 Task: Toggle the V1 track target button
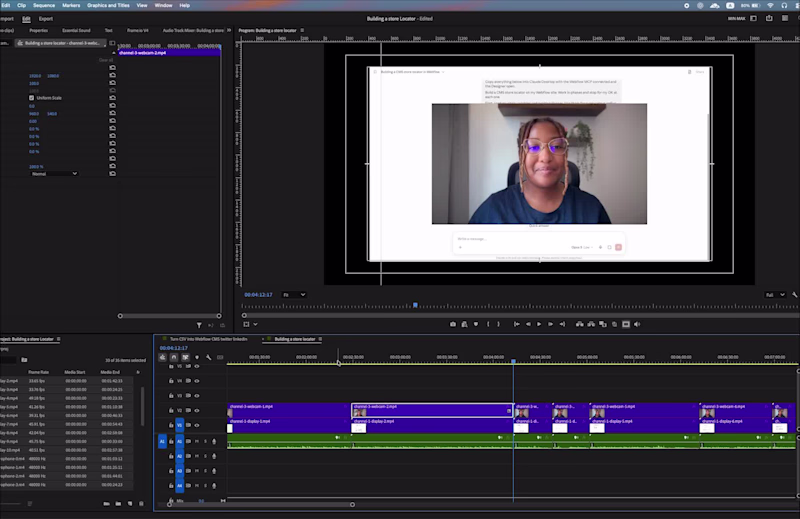[180, 425]
